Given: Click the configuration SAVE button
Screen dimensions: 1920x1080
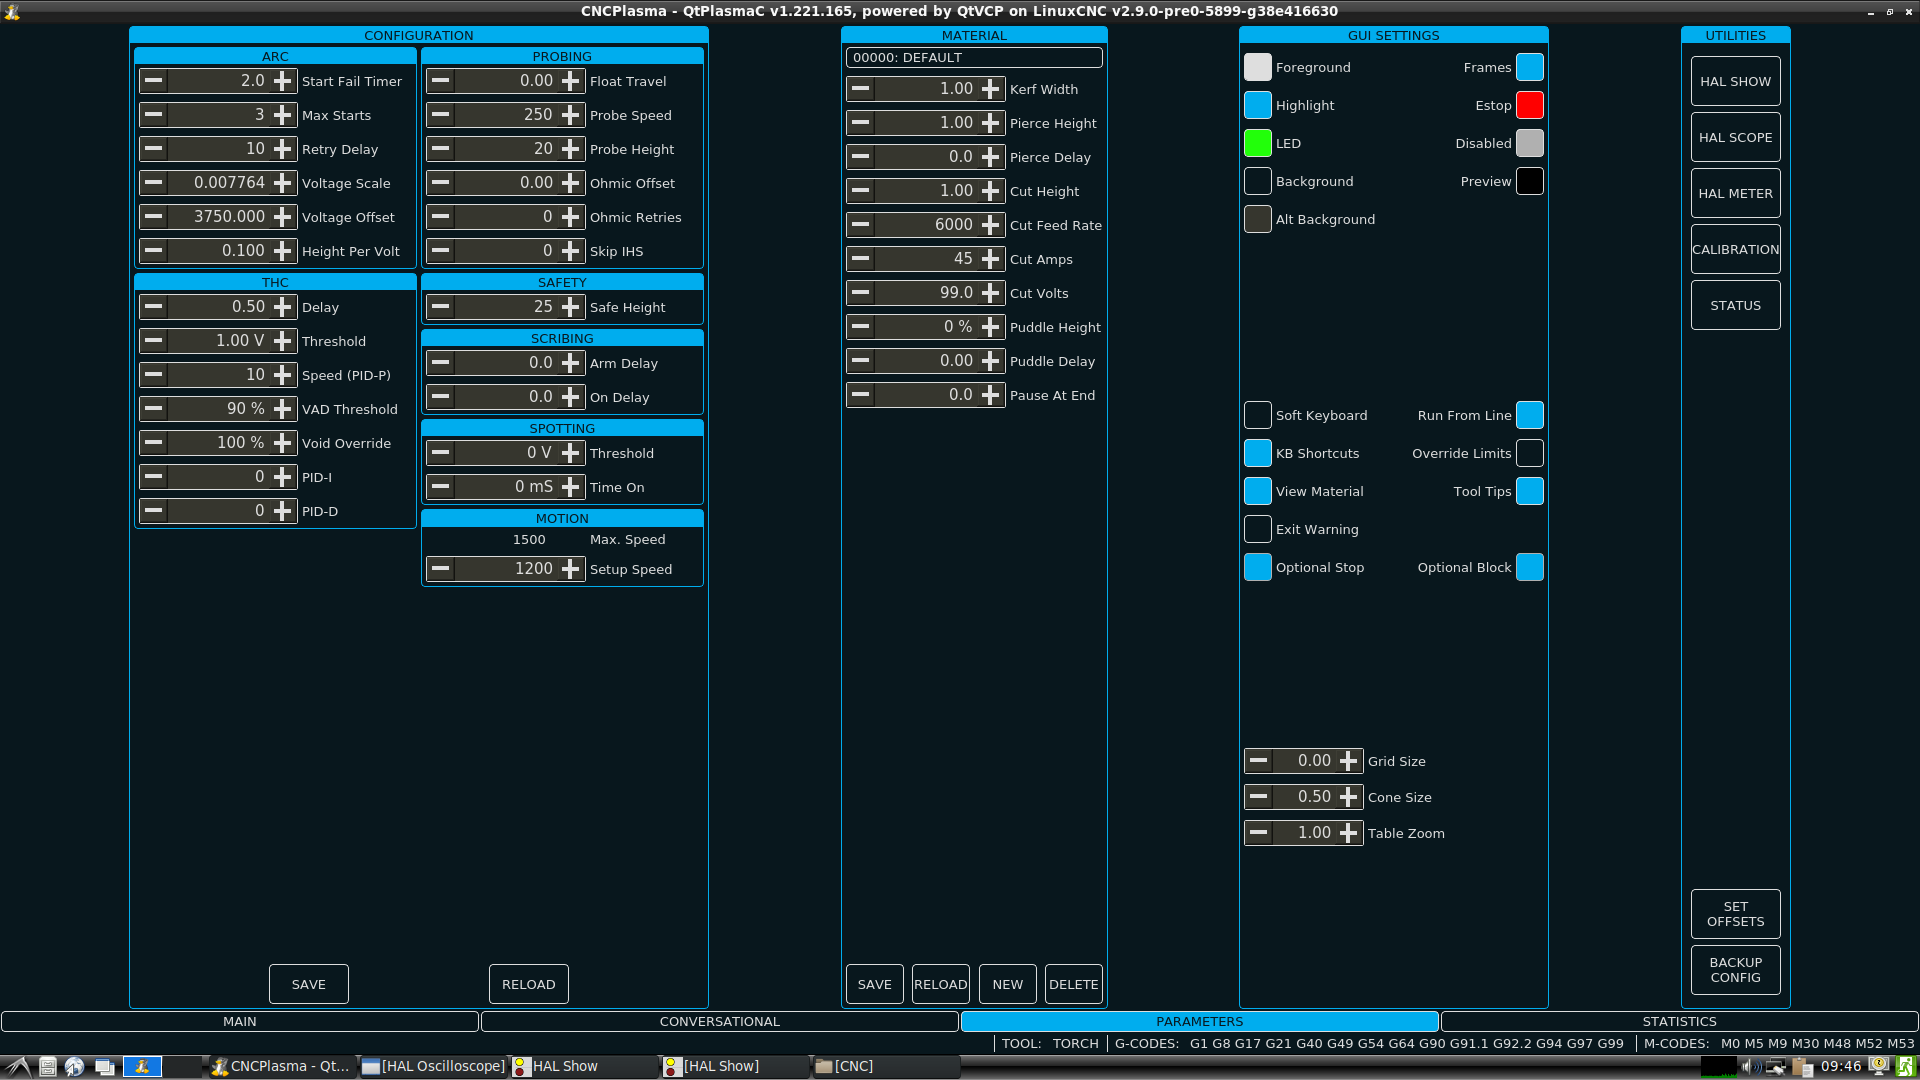Looking at the screenshot, I should 309,984.
